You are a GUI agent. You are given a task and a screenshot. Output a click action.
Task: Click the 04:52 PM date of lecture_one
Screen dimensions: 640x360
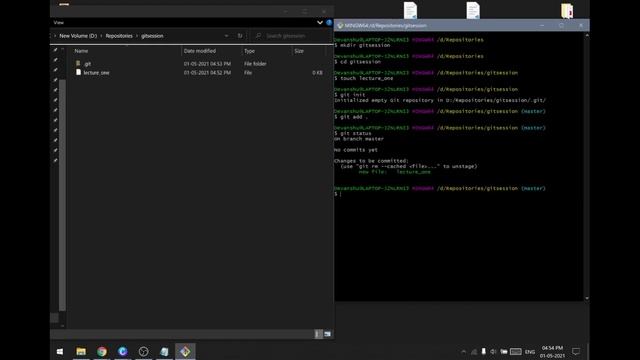[207, 73]
